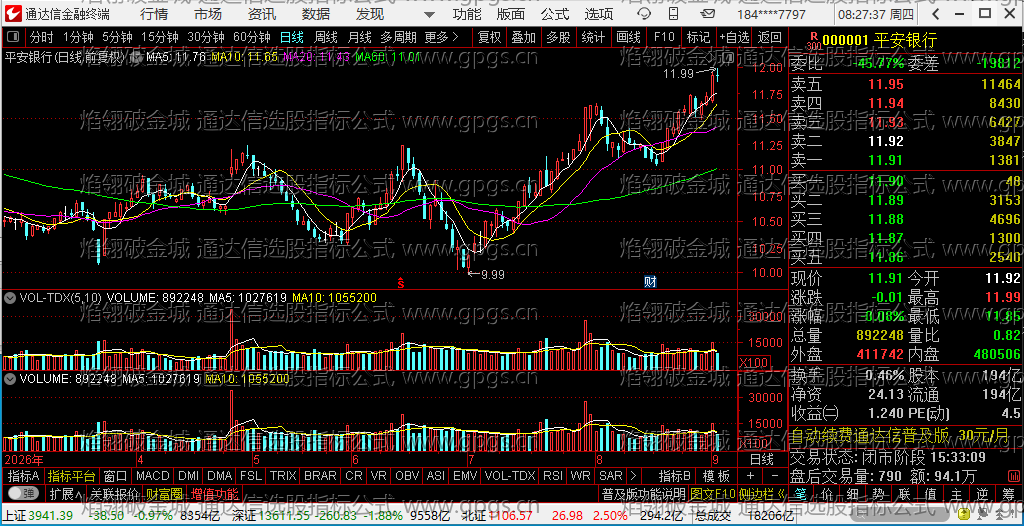Open the 市场 menu
The image size is (1024, 526).
(208, 14)
